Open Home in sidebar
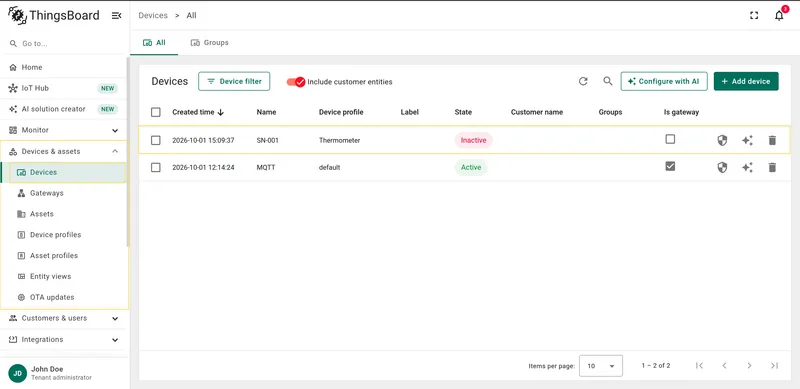 (64, 67)
